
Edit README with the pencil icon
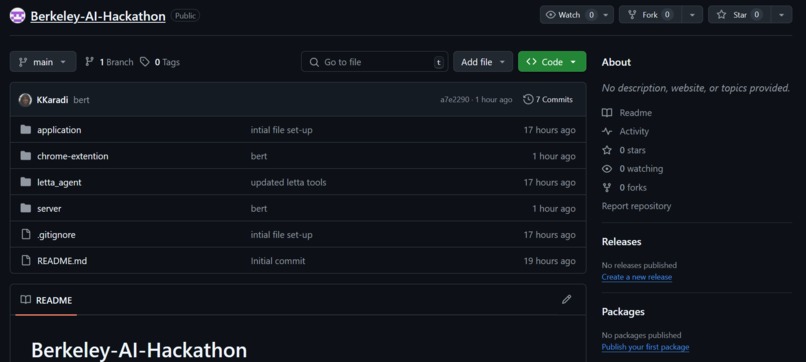point(566,299)
